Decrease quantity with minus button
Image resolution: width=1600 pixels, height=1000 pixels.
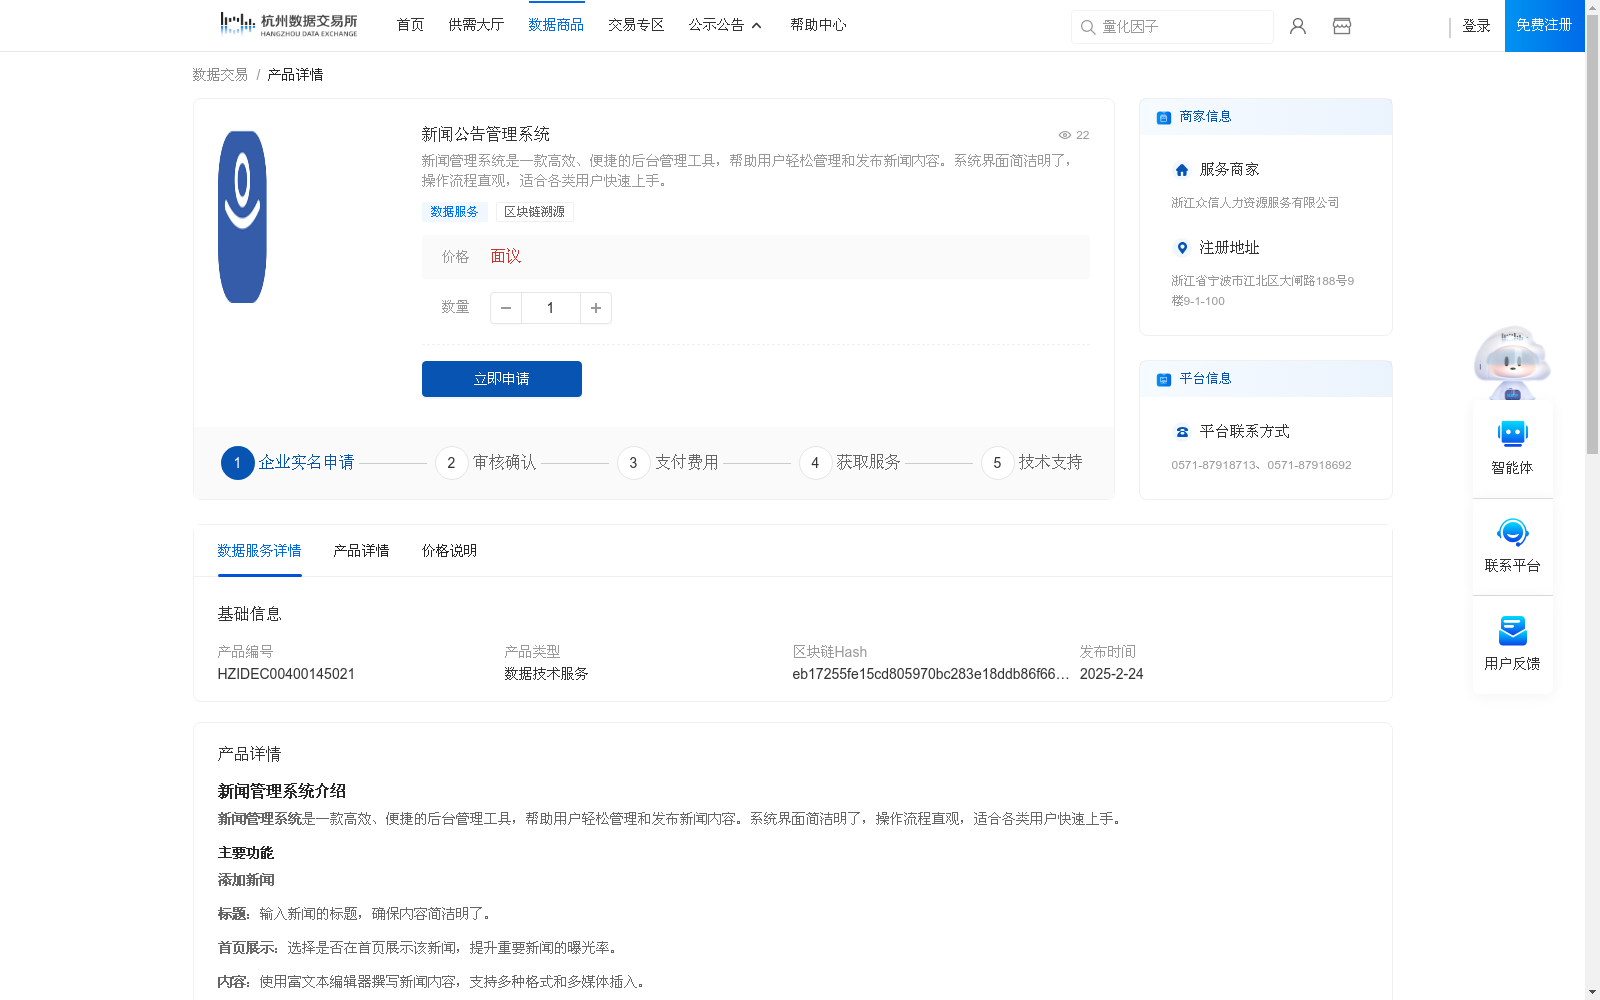pos(506,308)
